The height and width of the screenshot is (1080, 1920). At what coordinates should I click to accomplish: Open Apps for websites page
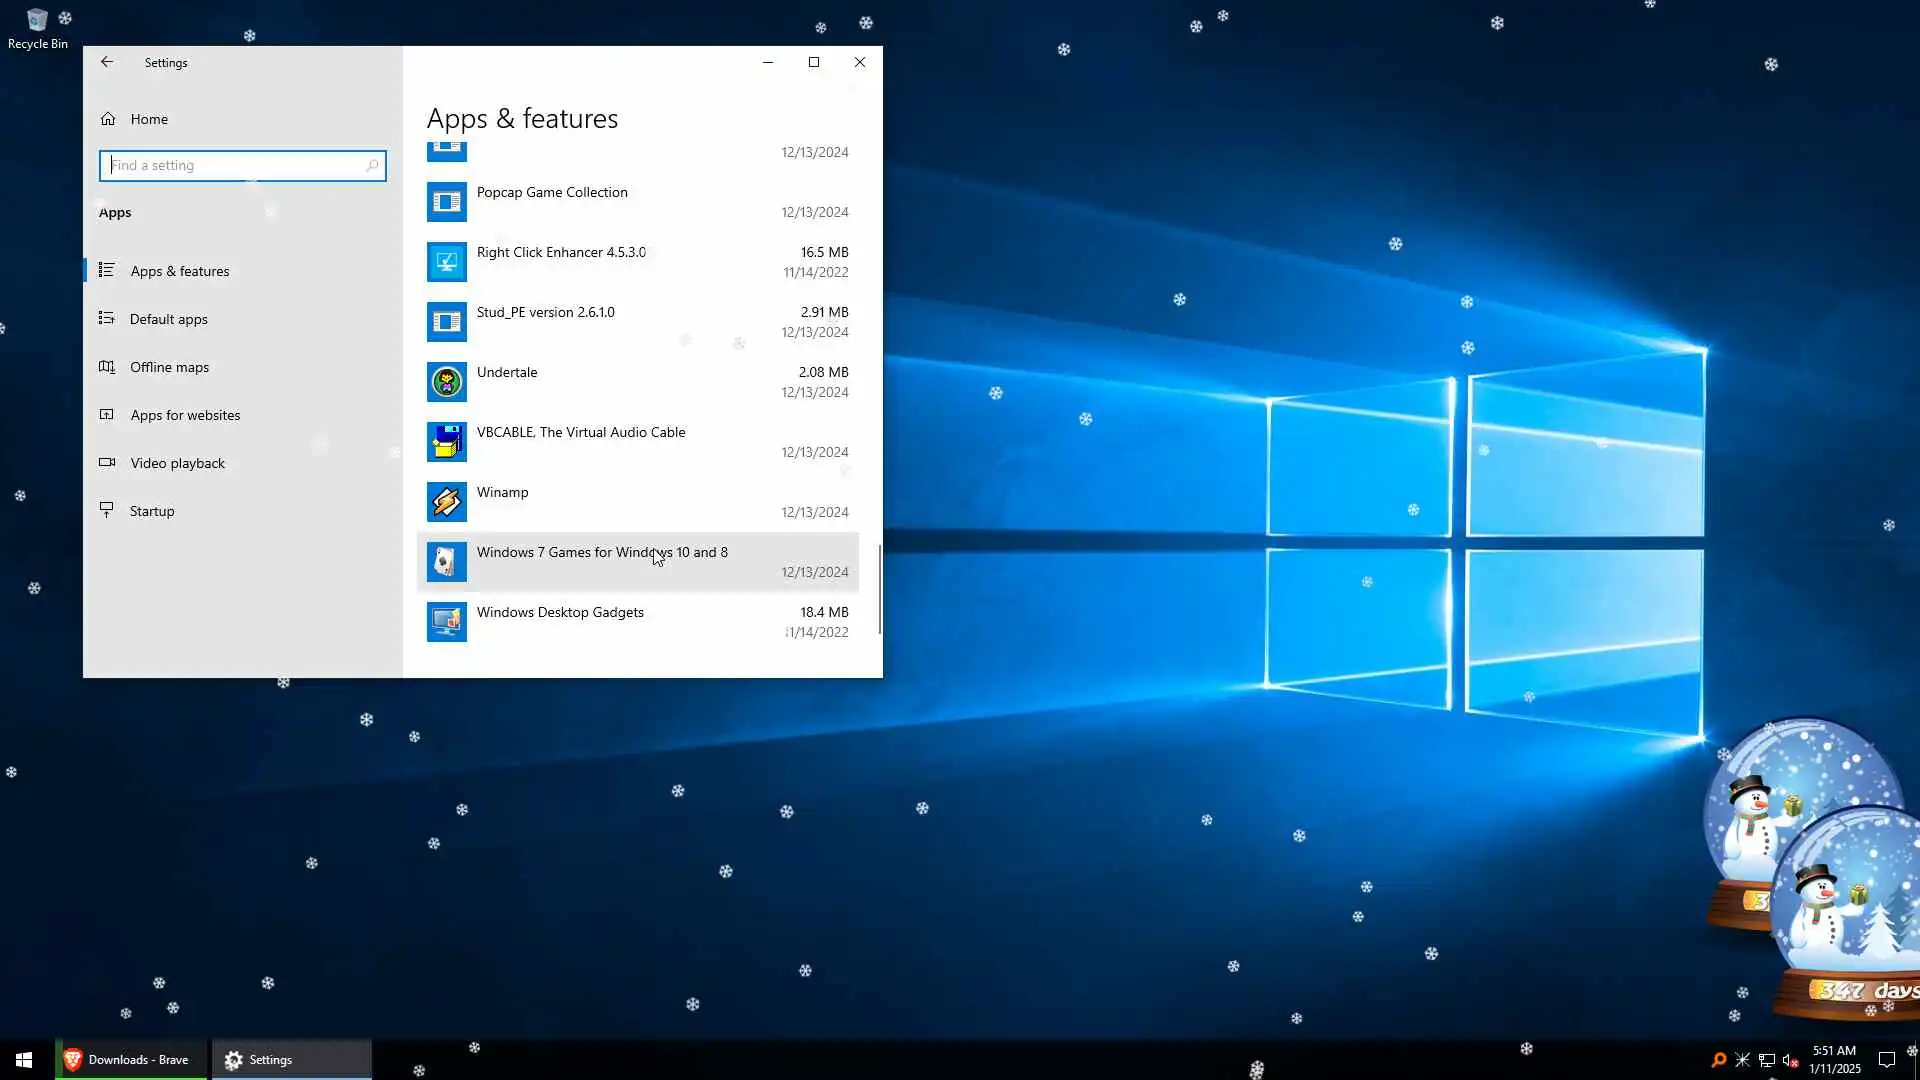pos(185,415)
